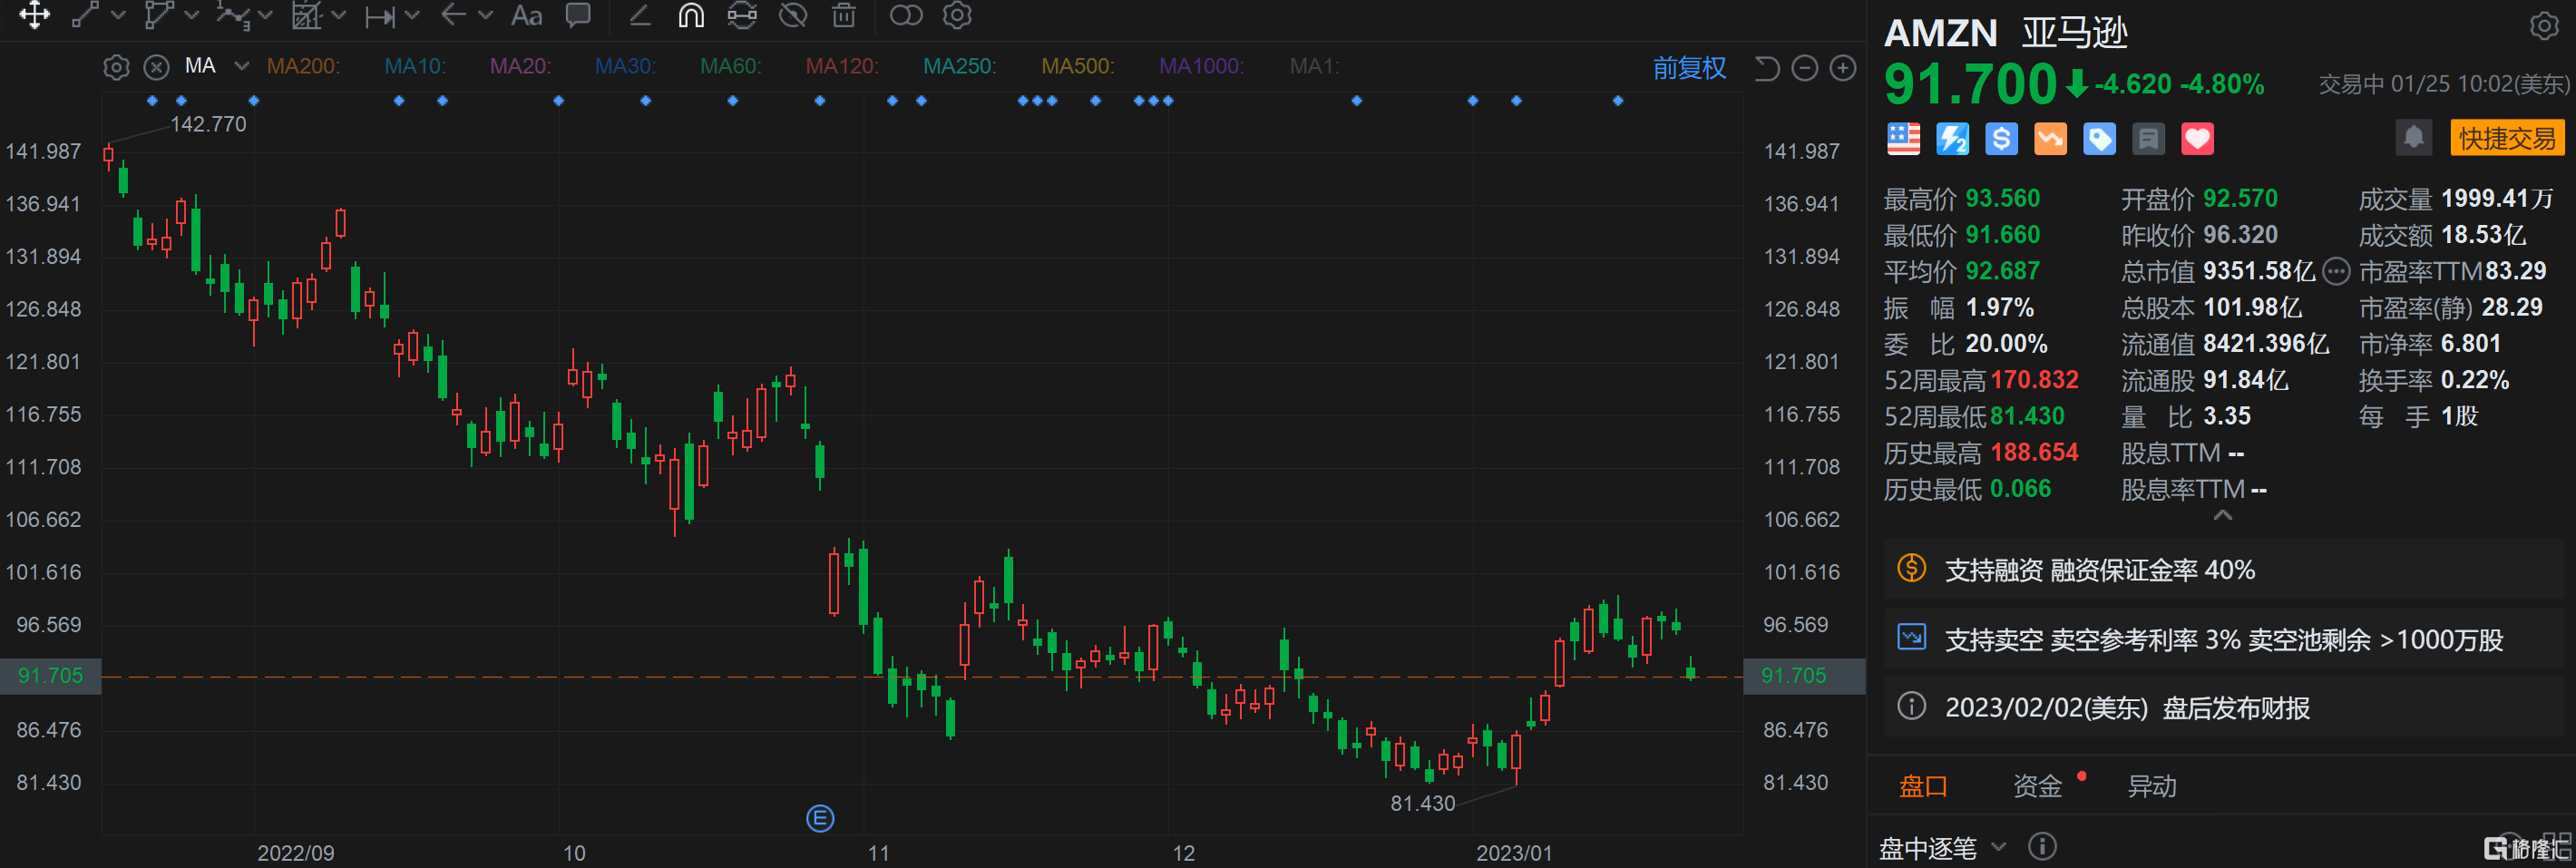2576x868 pixels.
Task: Open the MA indicator dropdown
Action: pyautogui.click(x=241, y=66)
